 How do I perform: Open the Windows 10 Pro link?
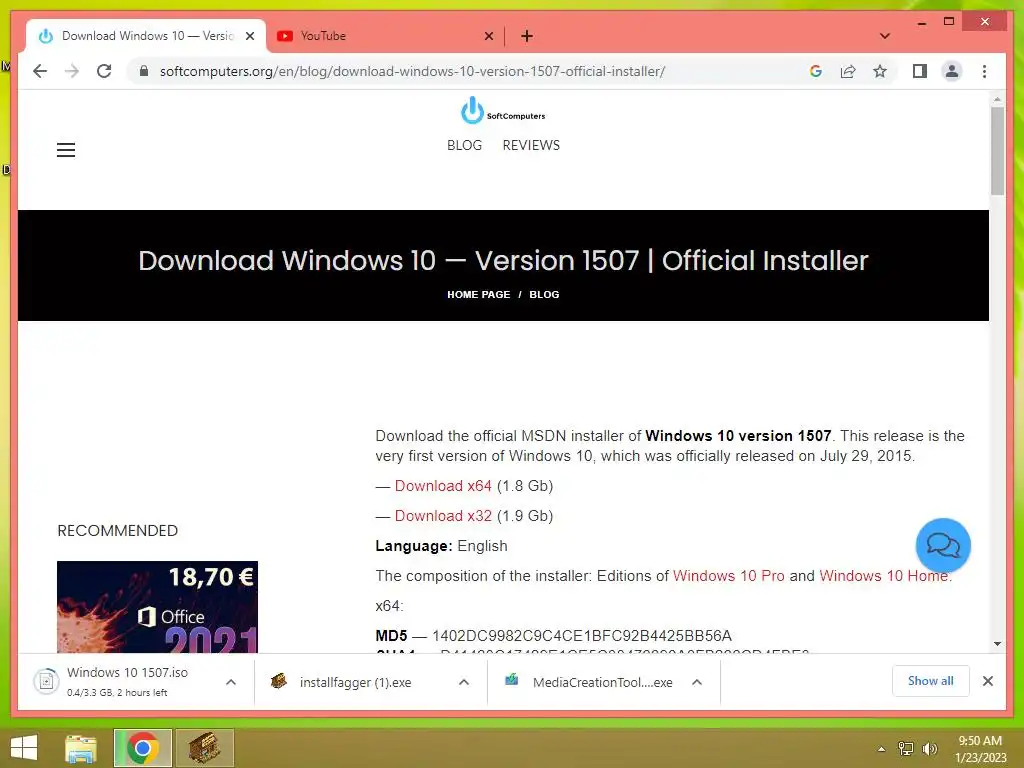tap(729, 576)
